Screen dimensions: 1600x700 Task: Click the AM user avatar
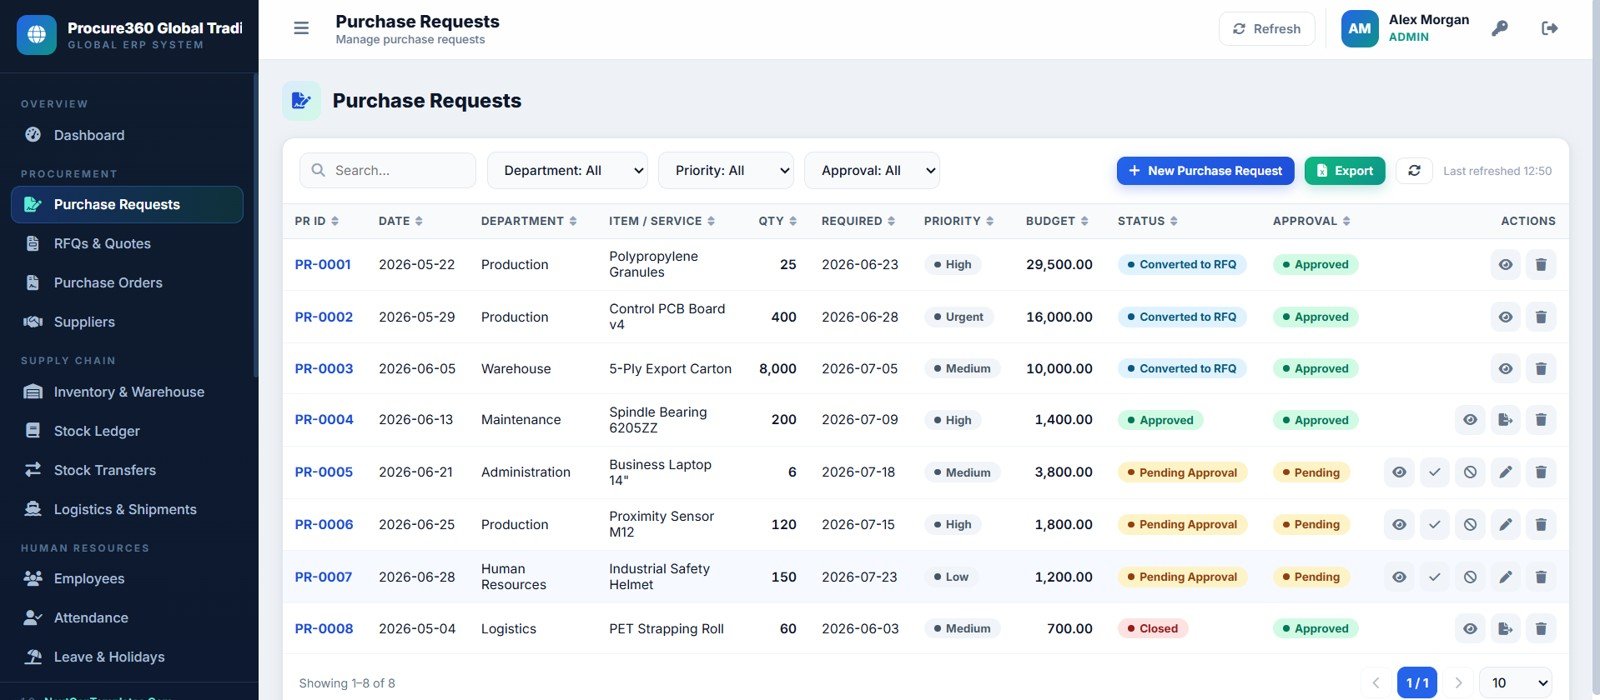[x=1359, y=29]
